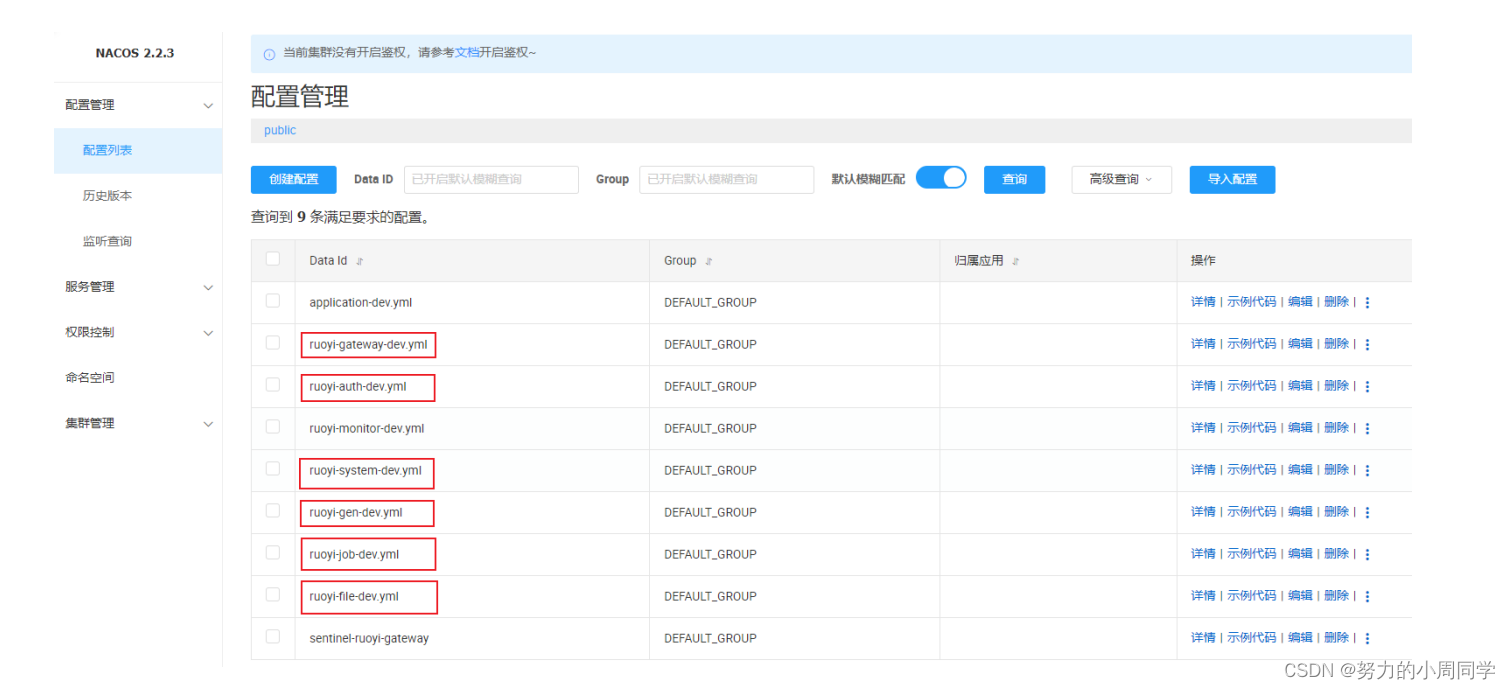The height and width of the screenshot is (689, 1510).
Task: Open more actions for sentinel-ruoyi-gateway row
Action: click(x=1367, y=639)
